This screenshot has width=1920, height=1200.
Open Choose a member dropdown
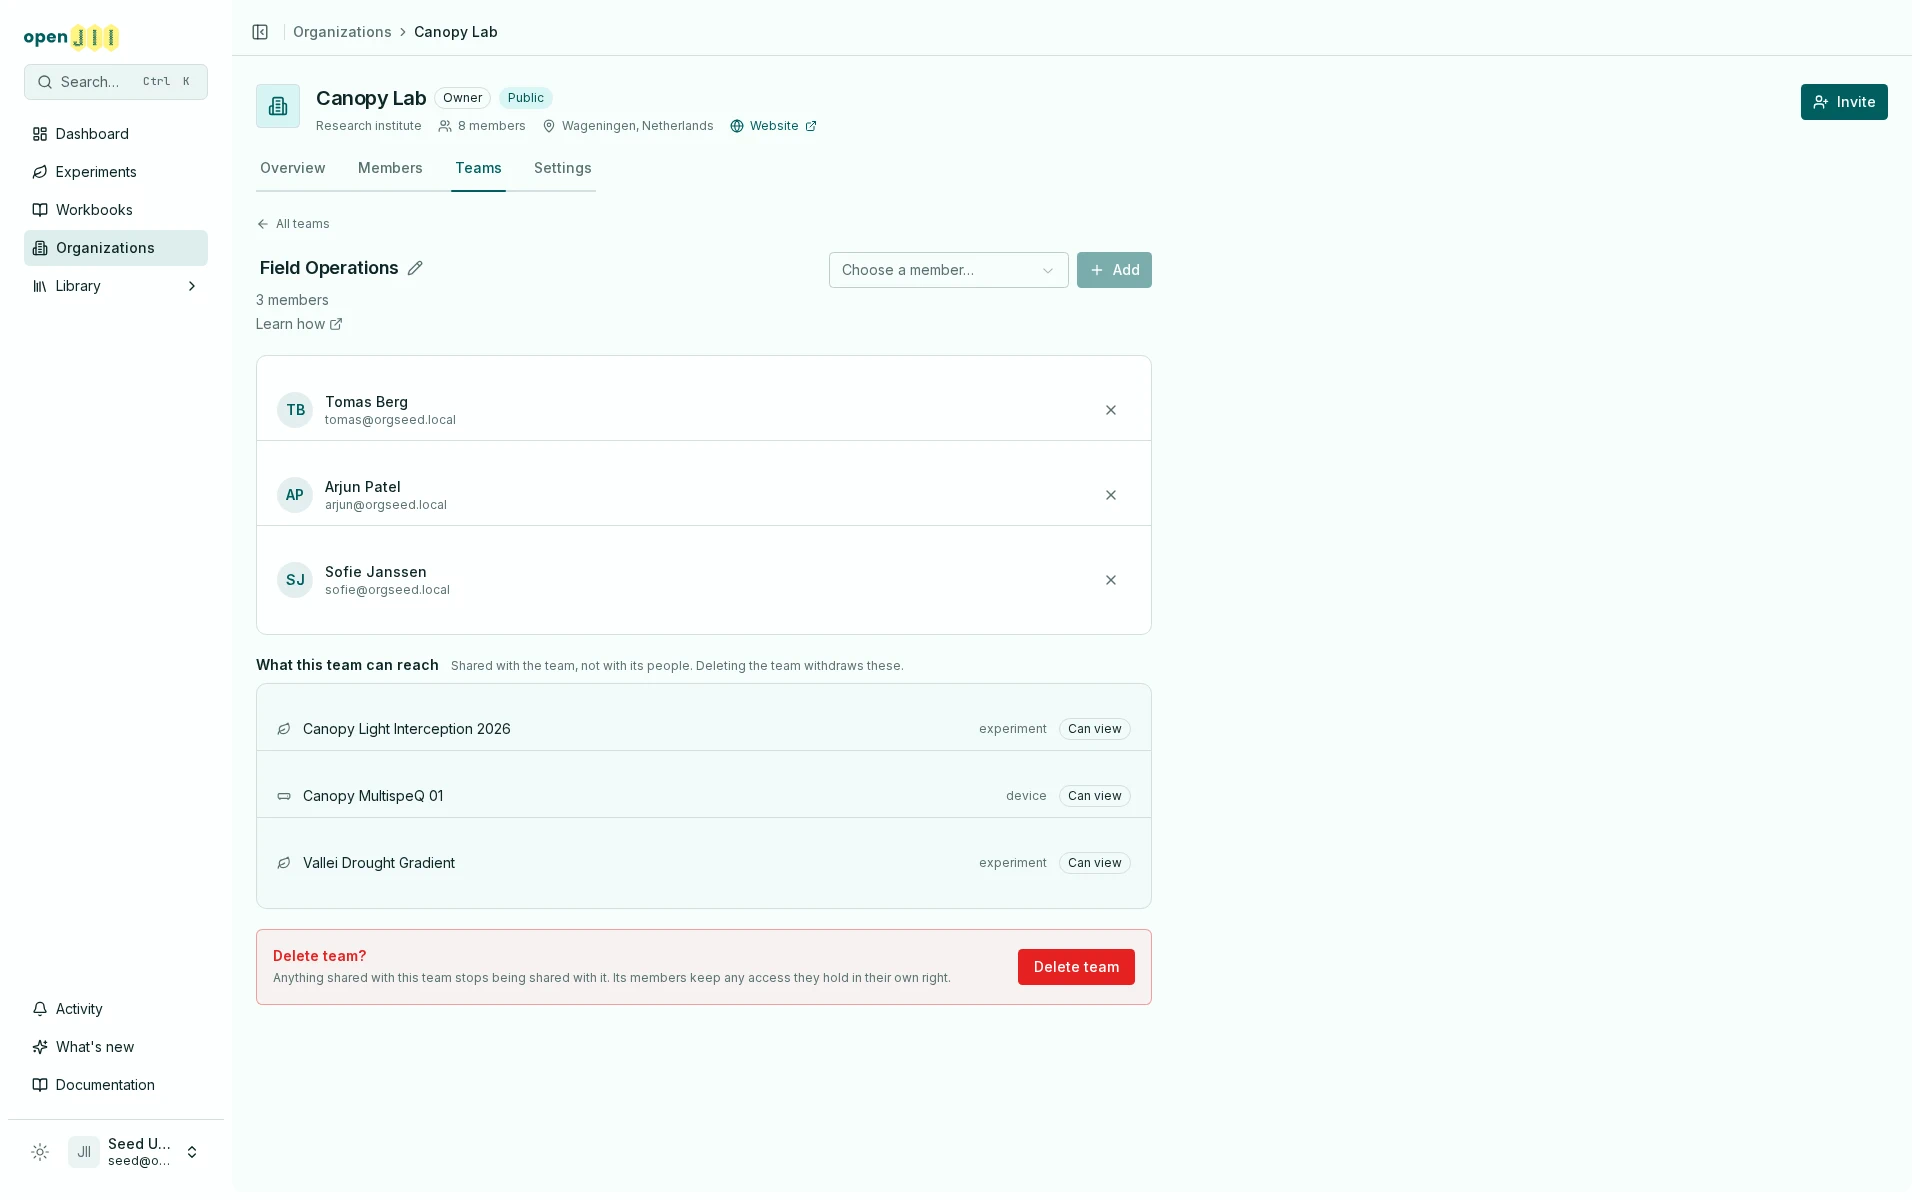[x=948, y=270]
